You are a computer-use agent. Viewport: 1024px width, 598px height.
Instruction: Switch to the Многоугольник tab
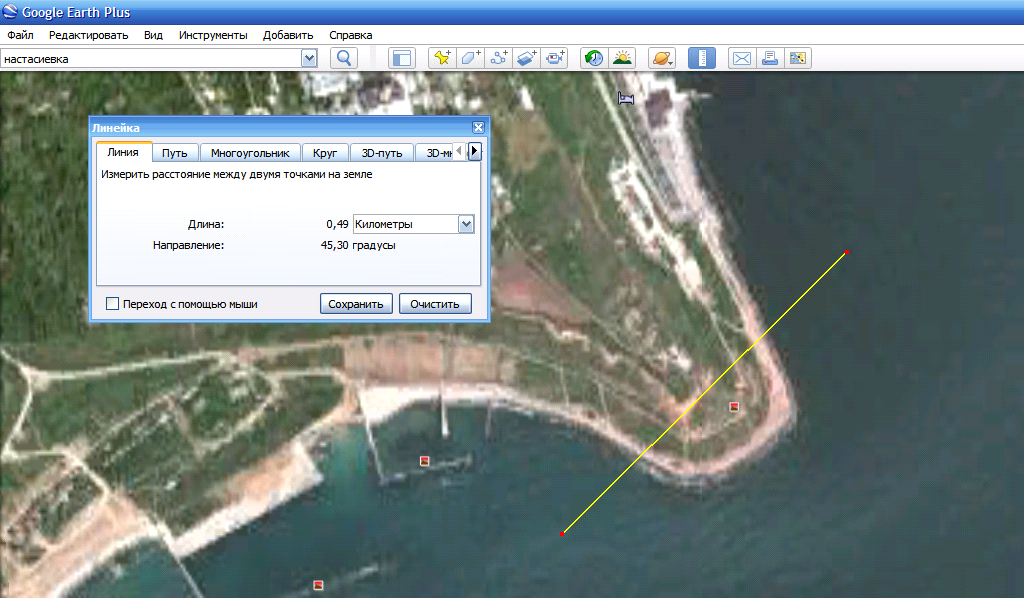point(250,153)
